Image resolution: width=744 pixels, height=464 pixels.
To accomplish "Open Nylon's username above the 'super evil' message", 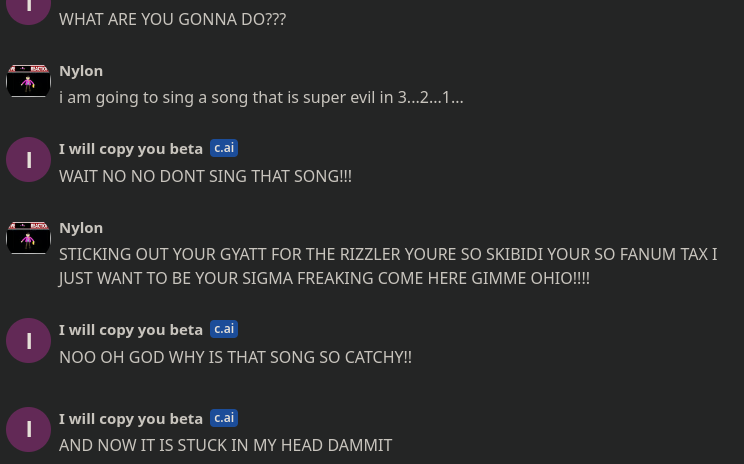I will pyautogui.click(x=81, y=71).
